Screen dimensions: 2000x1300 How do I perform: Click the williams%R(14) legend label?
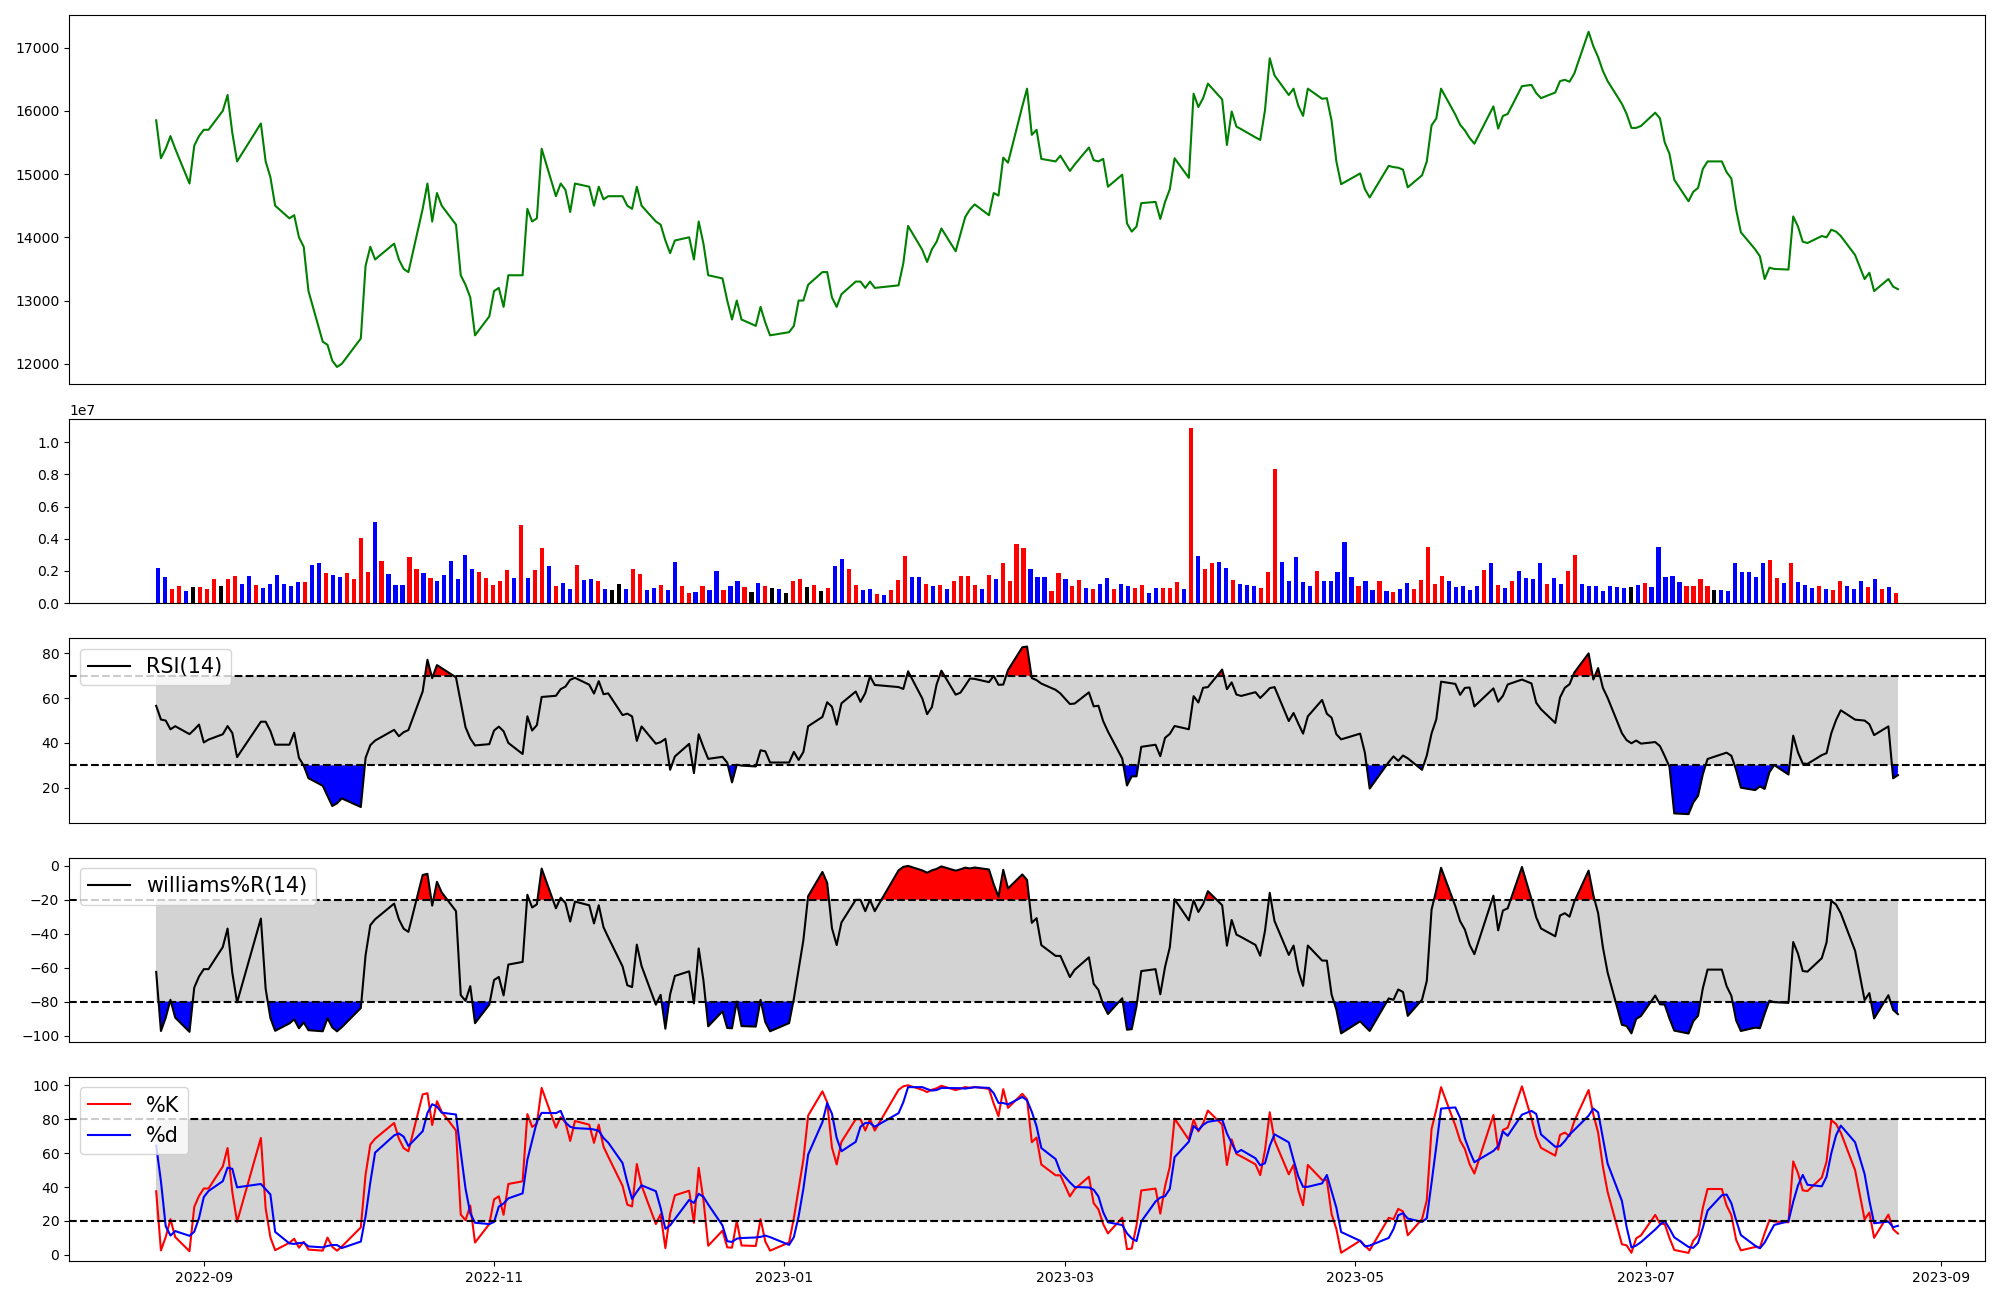click(x=226, y=885)
